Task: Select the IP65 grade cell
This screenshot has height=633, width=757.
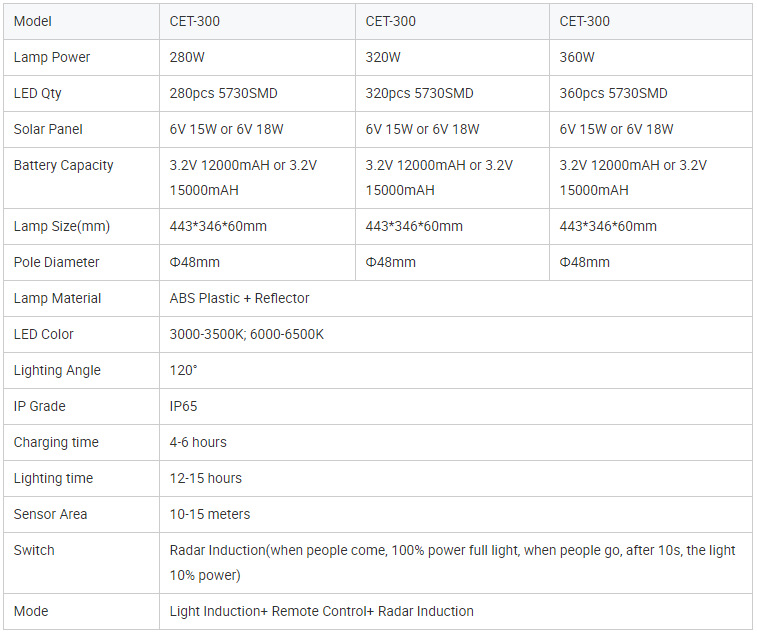Action: point(456,407)
